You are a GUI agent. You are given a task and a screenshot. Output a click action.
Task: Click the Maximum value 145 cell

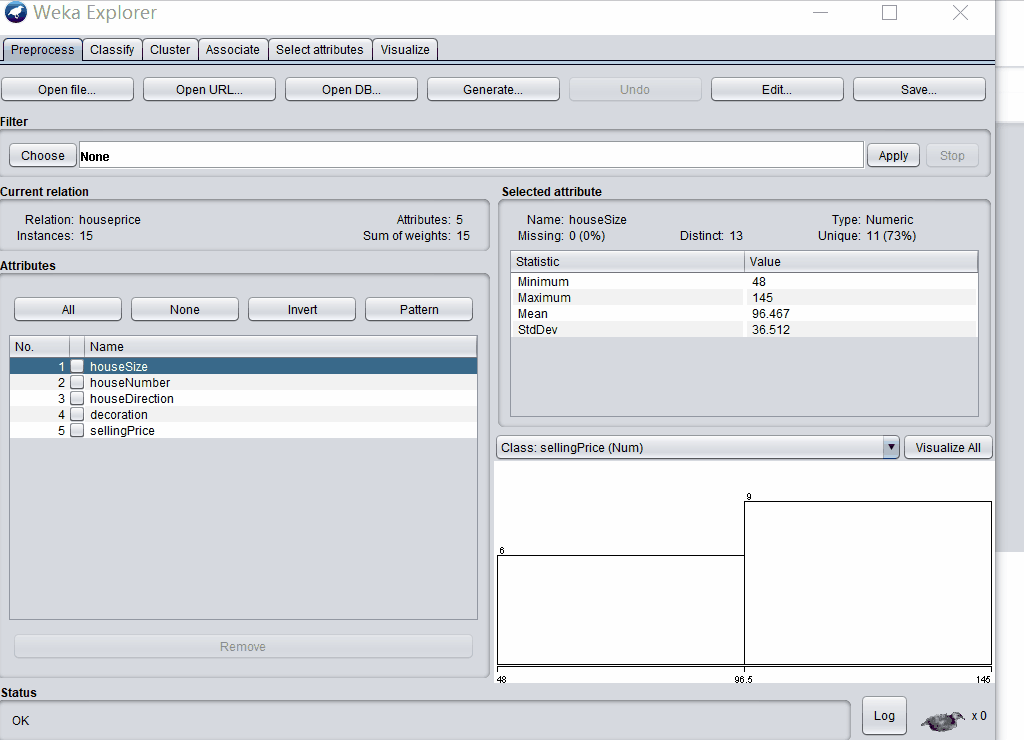click(x=861, y=297)
